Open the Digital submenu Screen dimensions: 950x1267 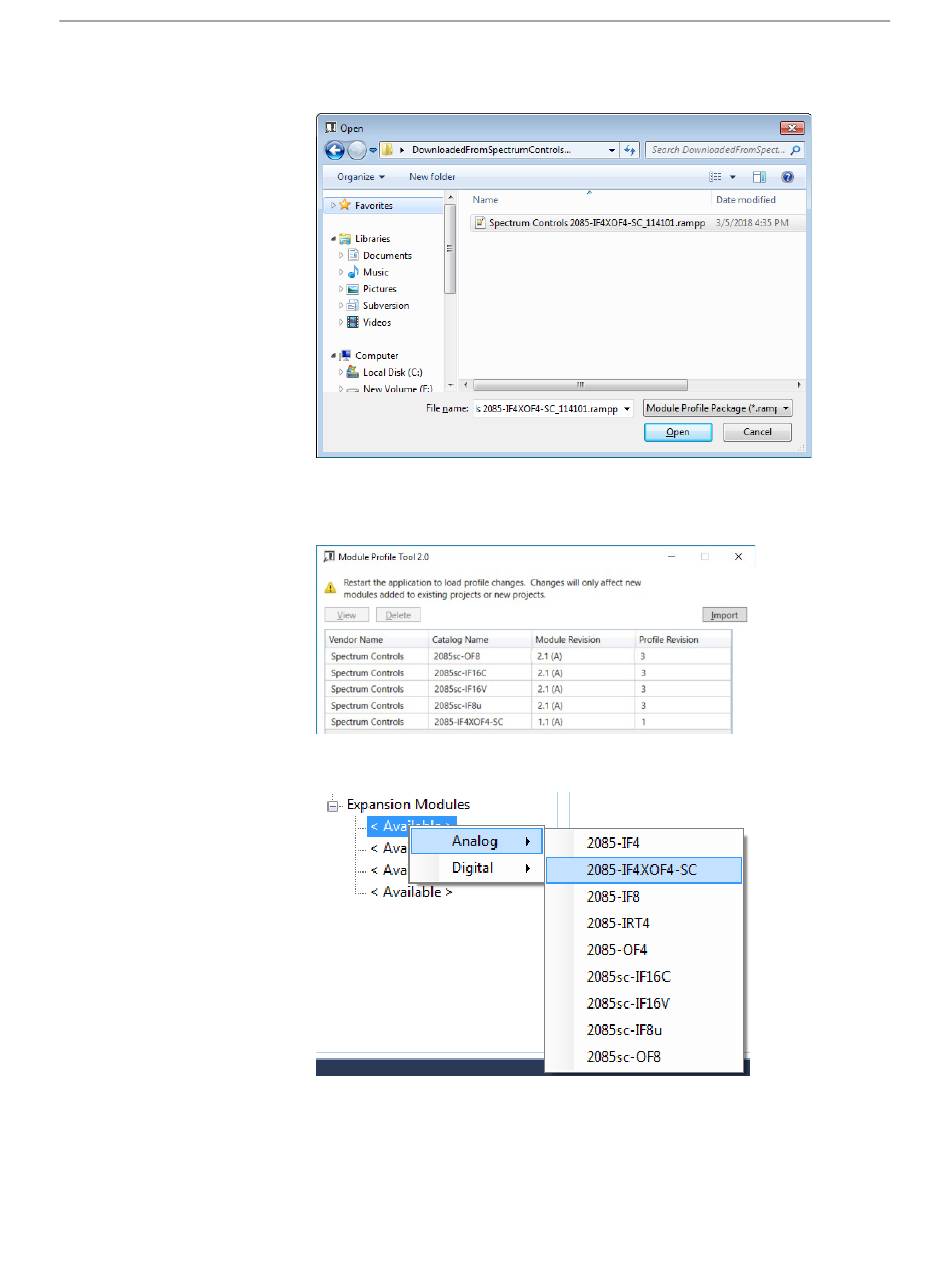476,868
